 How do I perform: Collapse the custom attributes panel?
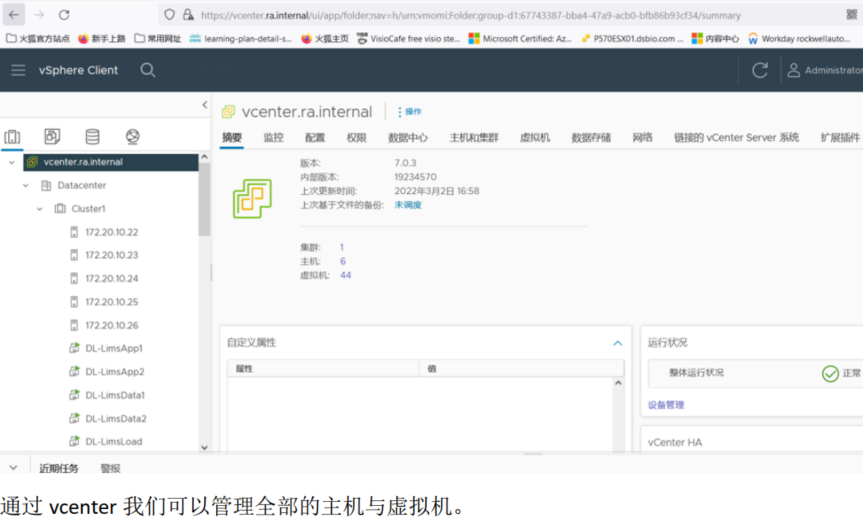[617, 343]
